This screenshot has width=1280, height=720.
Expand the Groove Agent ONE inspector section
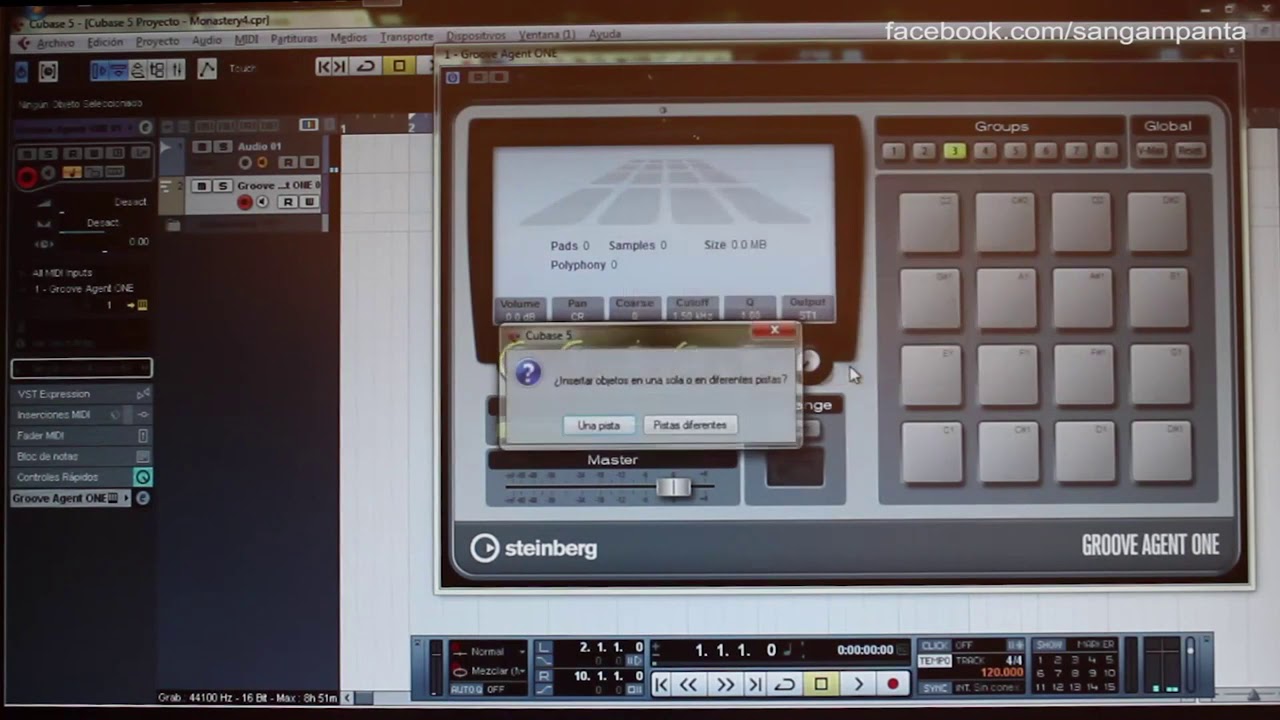point(71,498)
